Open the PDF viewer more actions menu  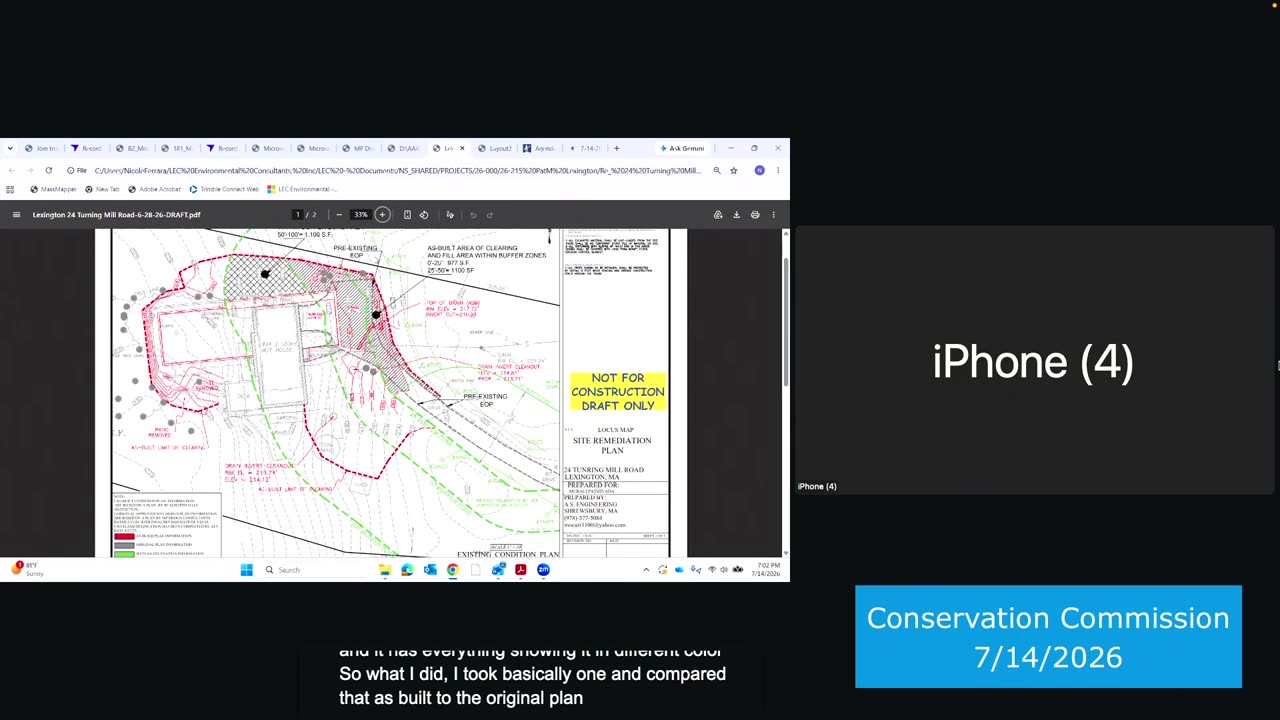pos(773,214)
